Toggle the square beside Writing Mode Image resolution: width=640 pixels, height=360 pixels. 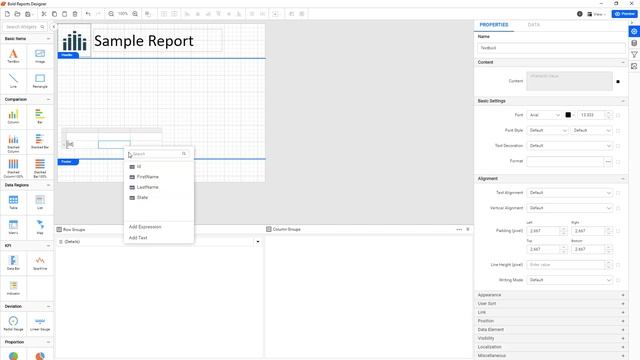618,280
